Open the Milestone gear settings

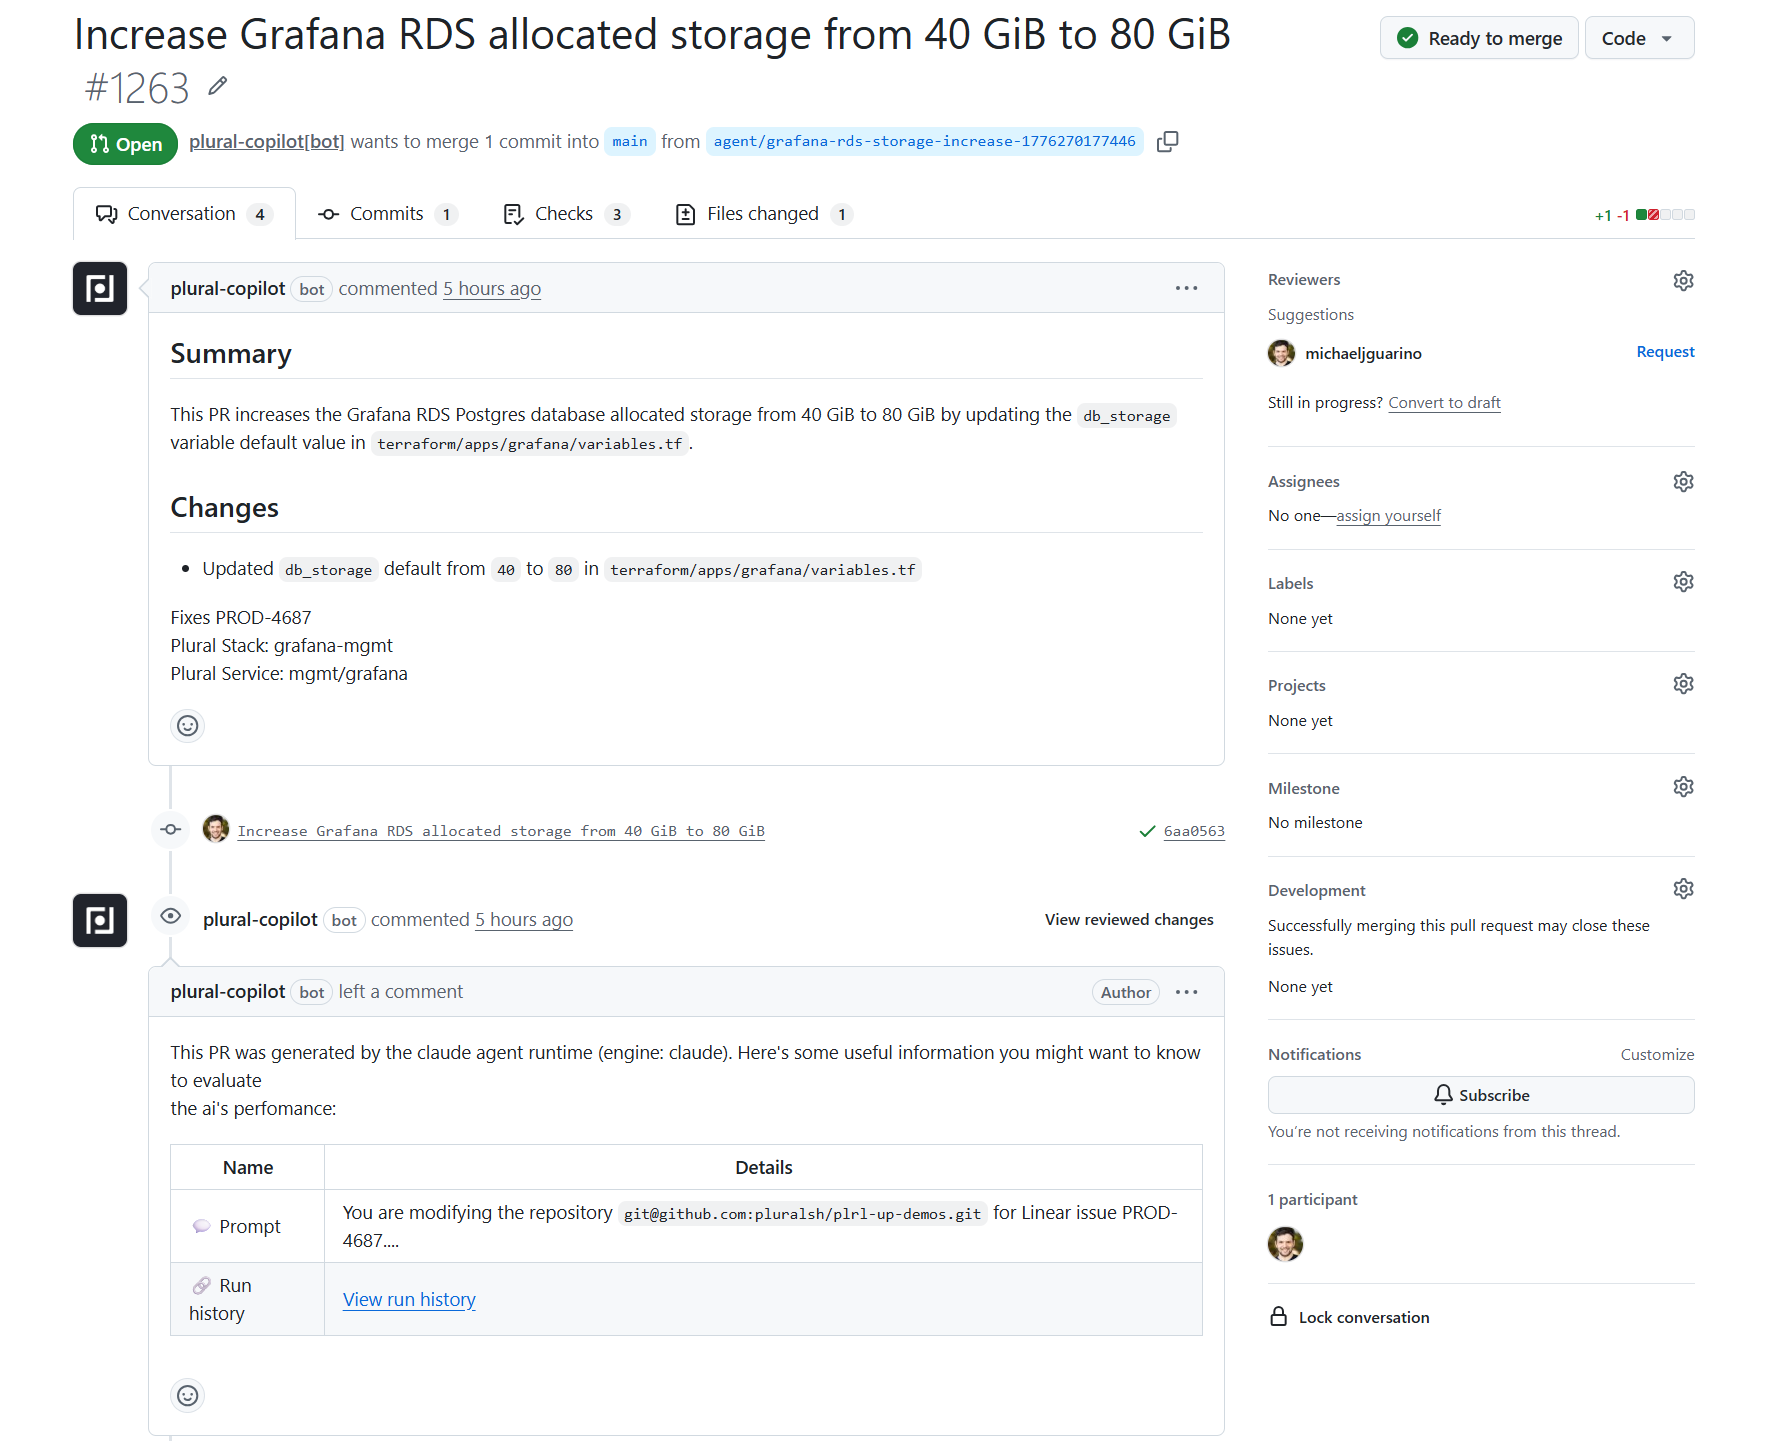tap(1683, 787)
